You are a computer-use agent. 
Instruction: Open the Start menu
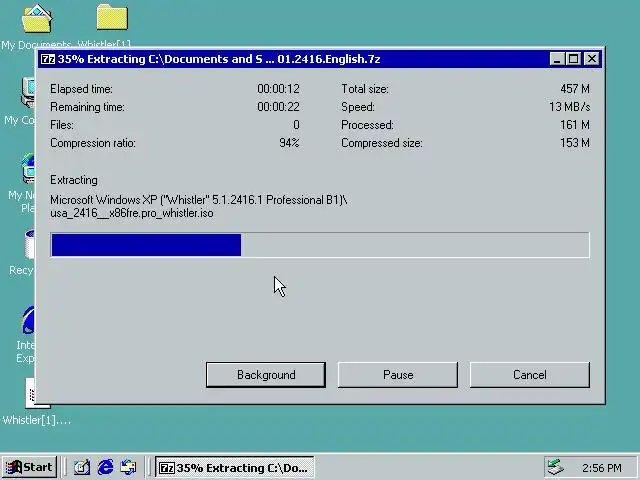(x=29, y=467)
